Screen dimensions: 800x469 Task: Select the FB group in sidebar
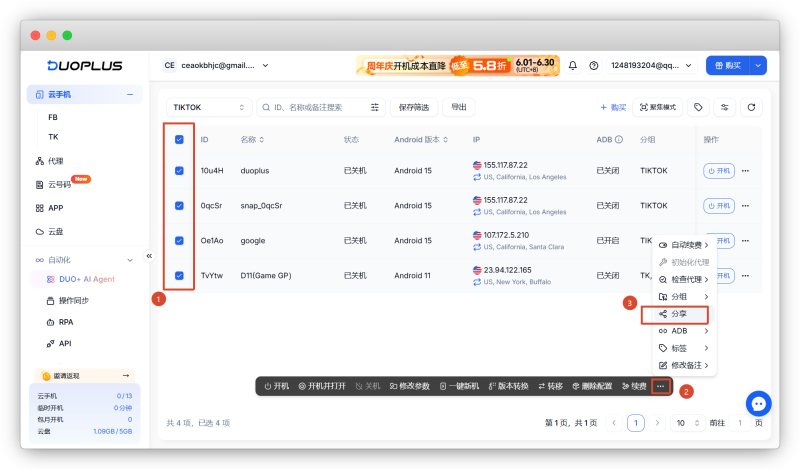pos(53,117)
